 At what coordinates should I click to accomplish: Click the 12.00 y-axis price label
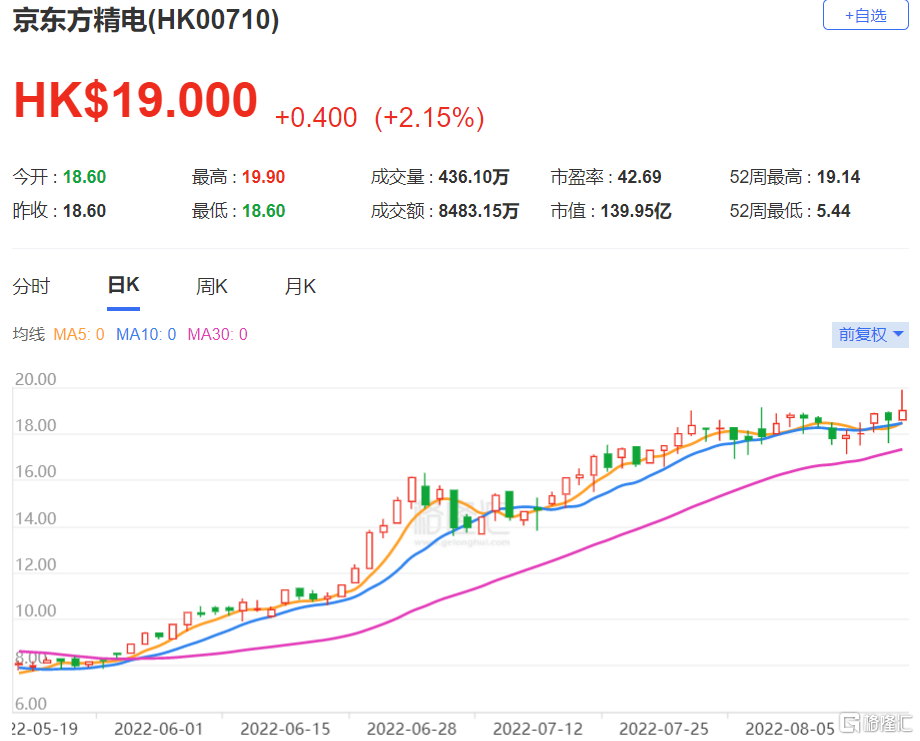[36, 564]
